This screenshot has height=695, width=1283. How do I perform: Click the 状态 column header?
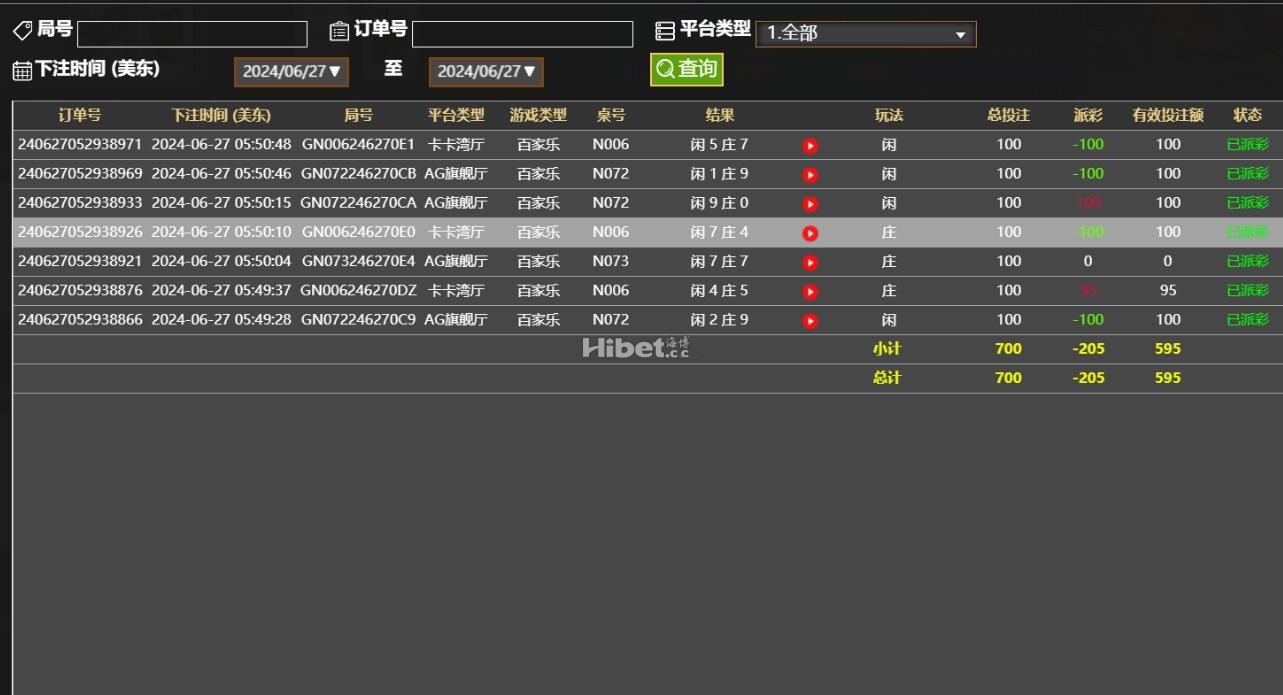coord(1248,115)
